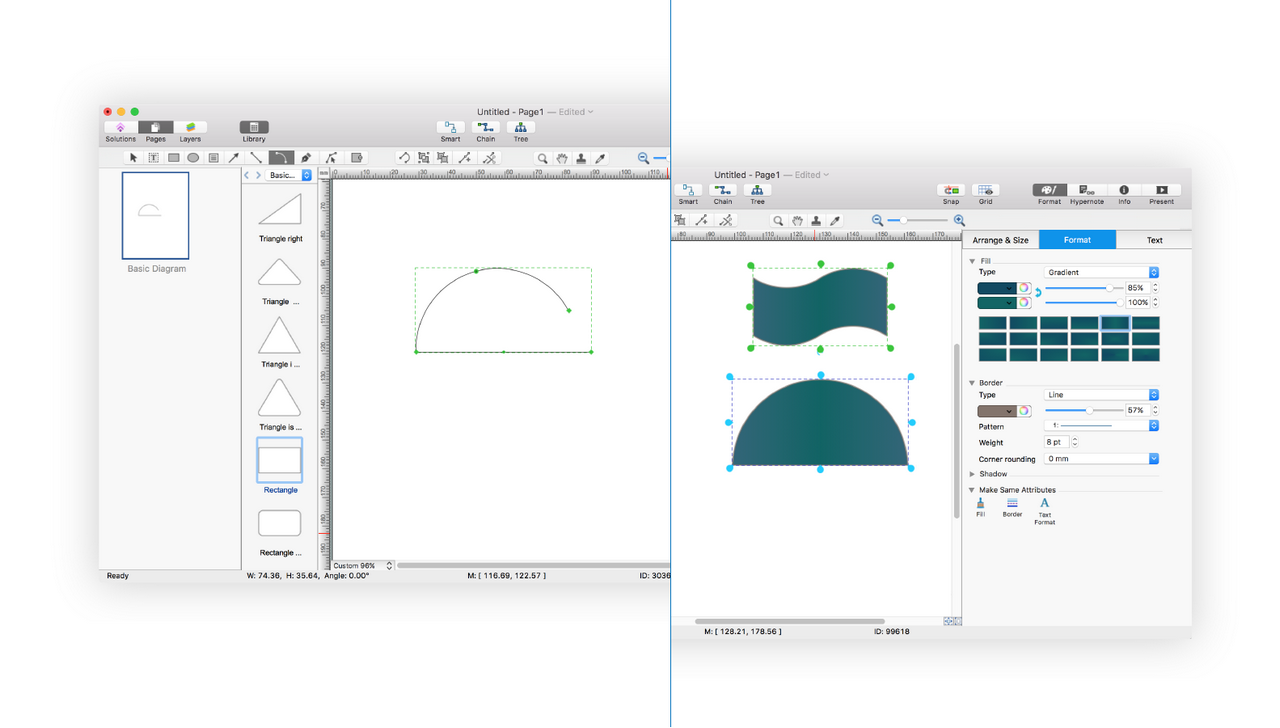The width and height of the screenshot is (1280, 728).
Task: Activate the Text box tool
Action: 153,158
